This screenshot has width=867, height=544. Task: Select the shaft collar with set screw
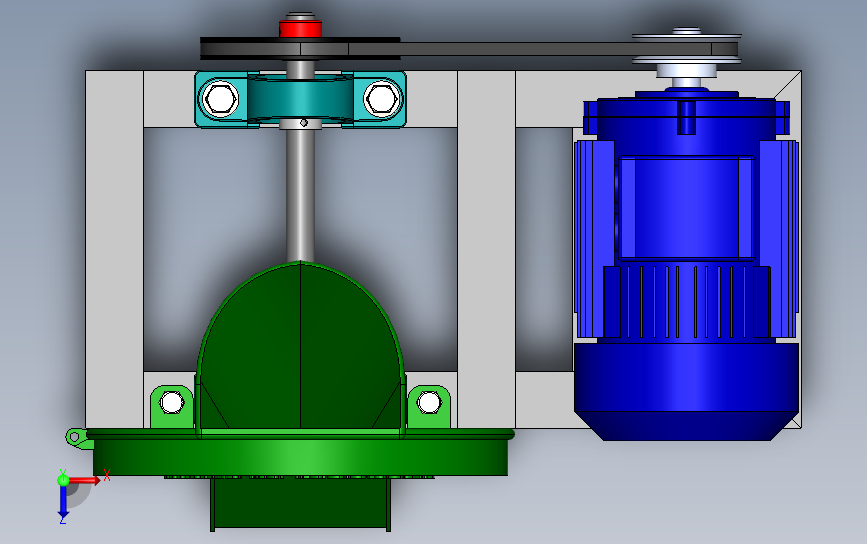point(300,123)
